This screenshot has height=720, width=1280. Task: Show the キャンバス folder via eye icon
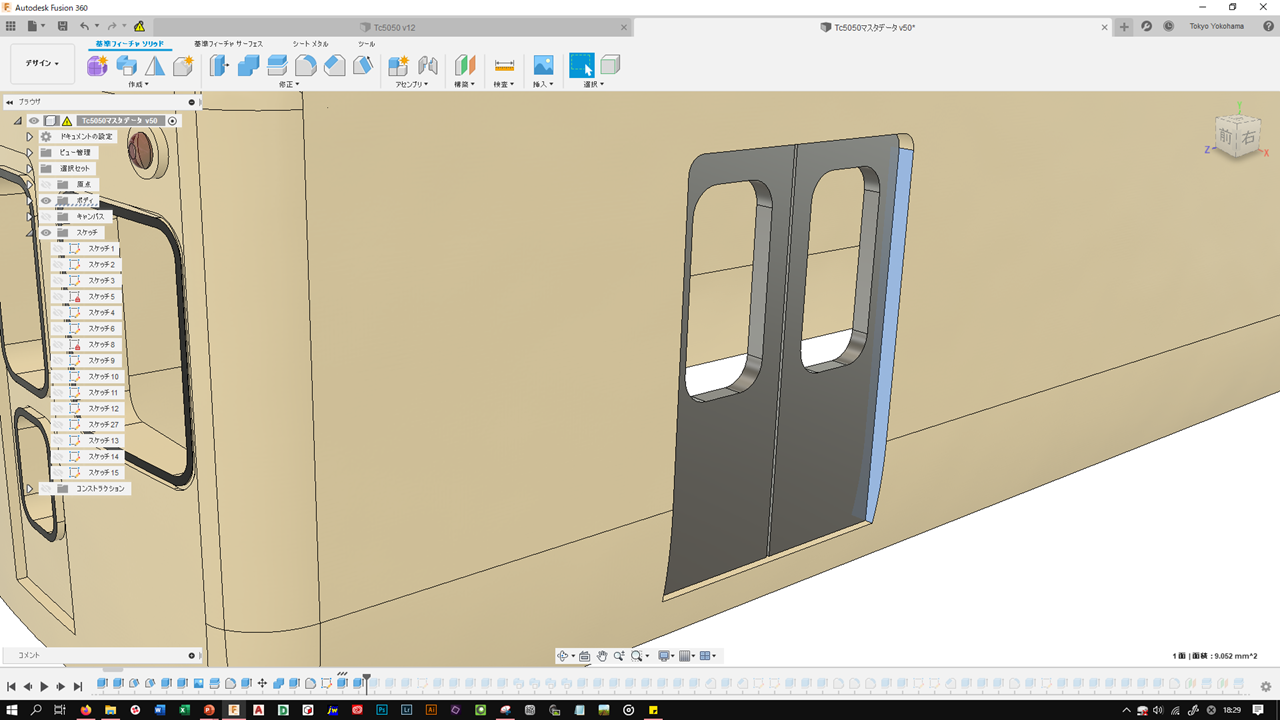tap(46, 217)
